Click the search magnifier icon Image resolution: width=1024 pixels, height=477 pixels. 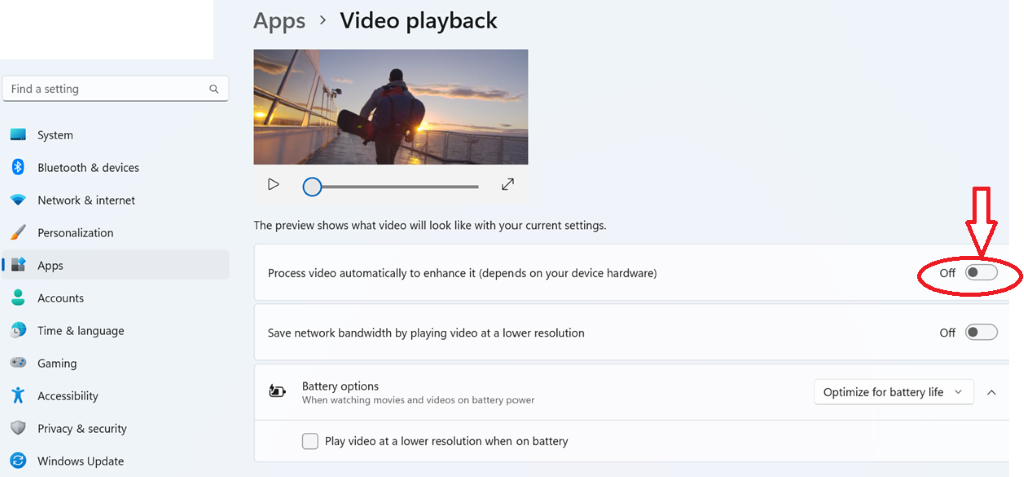(214, 89)
